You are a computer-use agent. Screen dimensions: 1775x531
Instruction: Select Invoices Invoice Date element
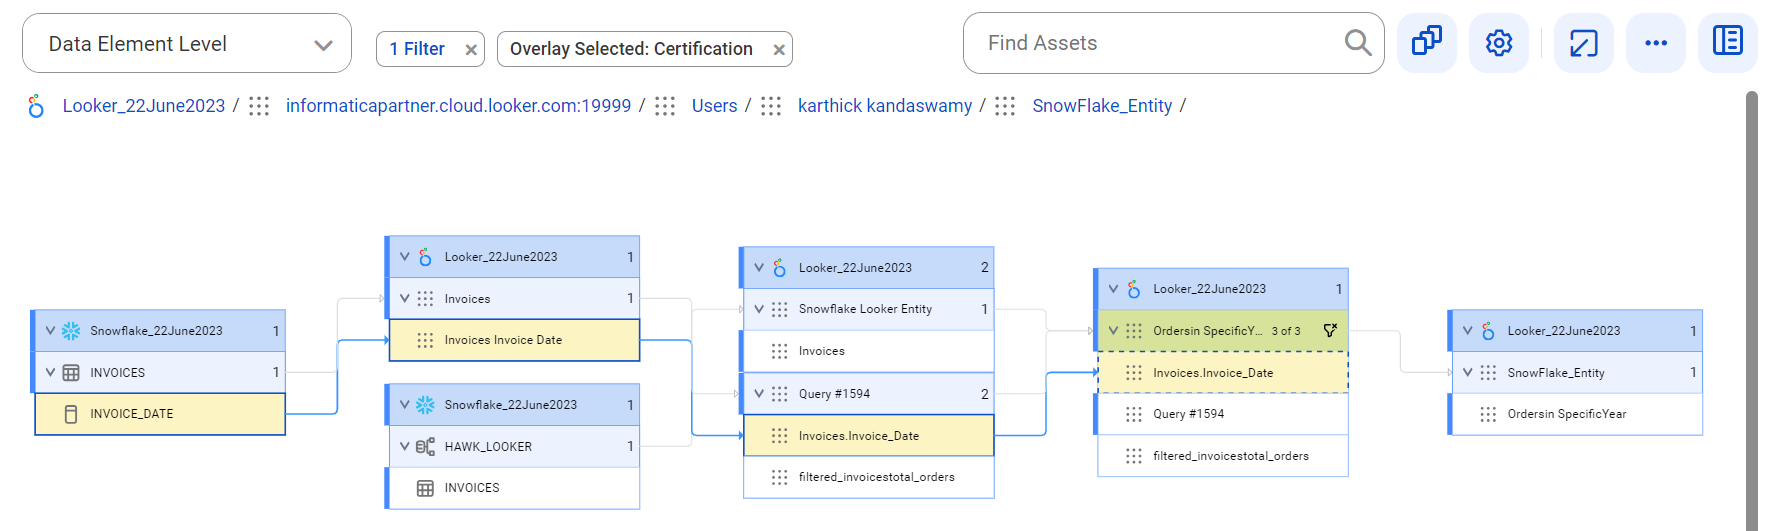pyautogui.click(x=514, y=340)
